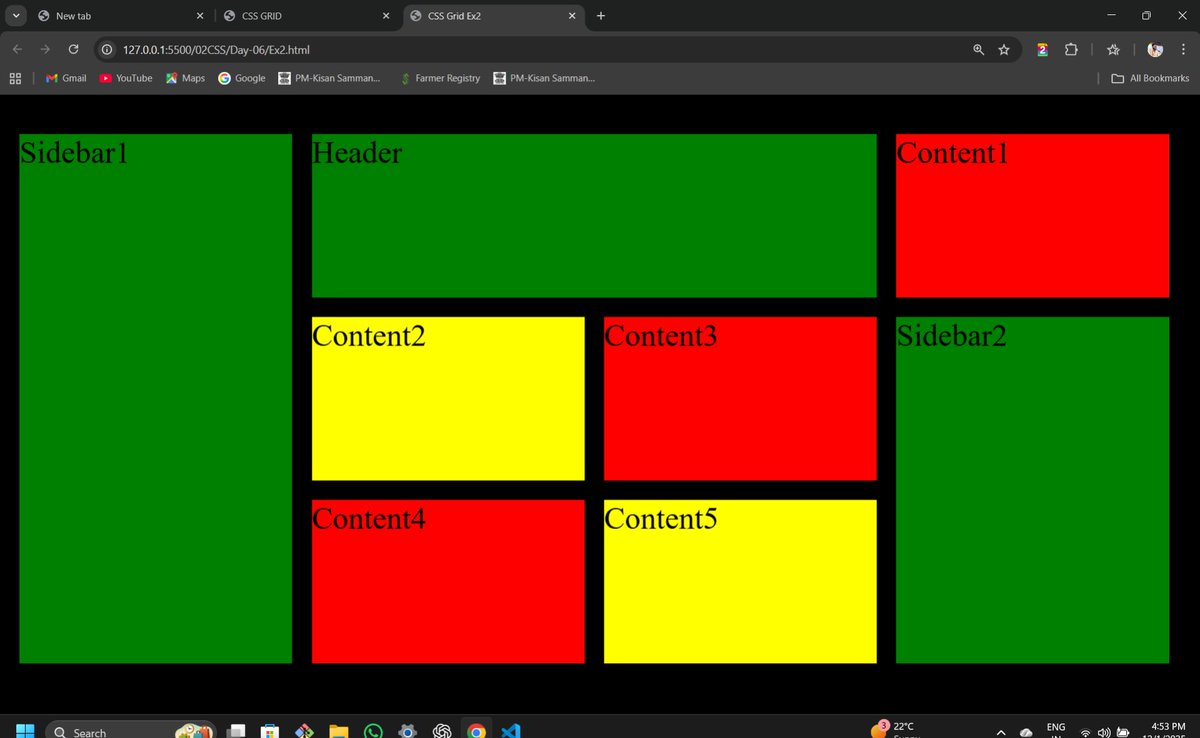Reload the current page
Viewport: 1200px width, 738px height.
[73, 49]
